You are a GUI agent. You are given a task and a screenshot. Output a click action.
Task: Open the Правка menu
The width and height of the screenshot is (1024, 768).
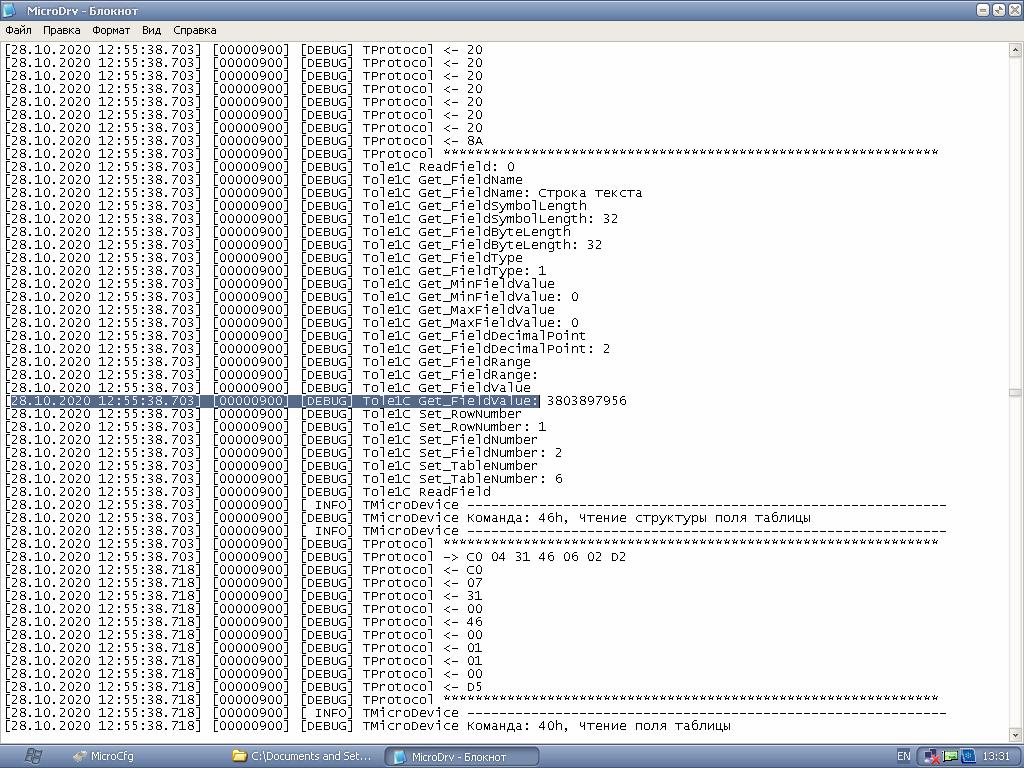[x=61, y=30]
